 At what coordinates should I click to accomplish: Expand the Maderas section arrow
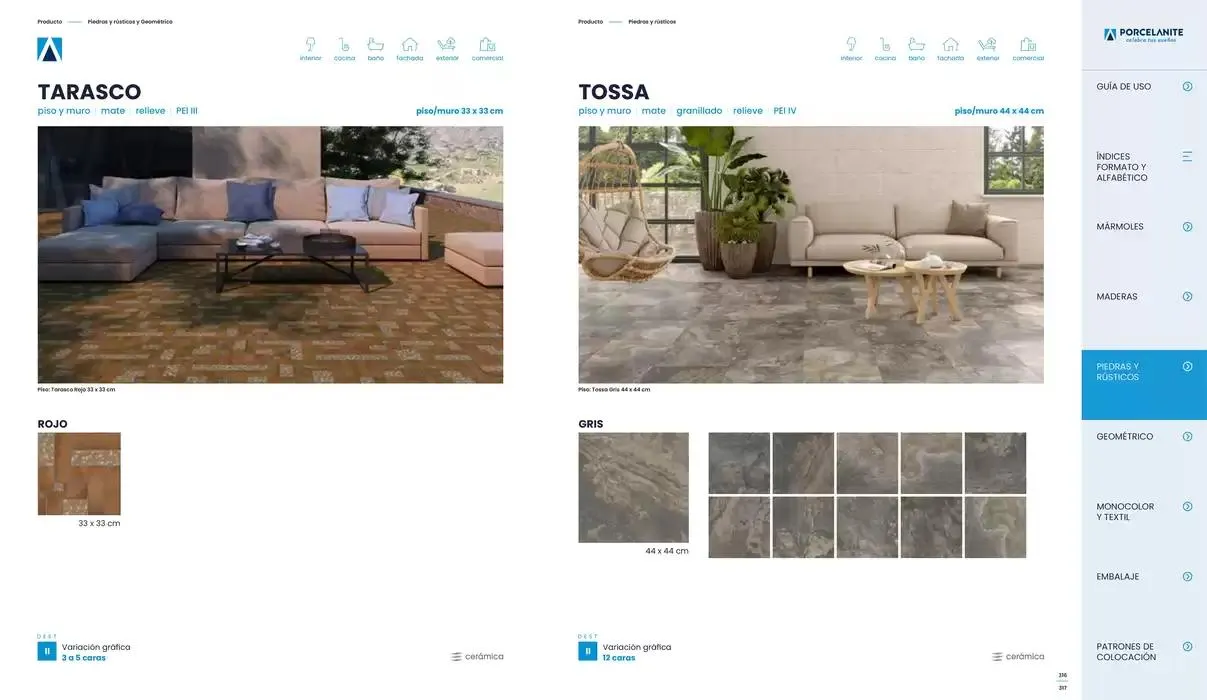pos(1187,297)
